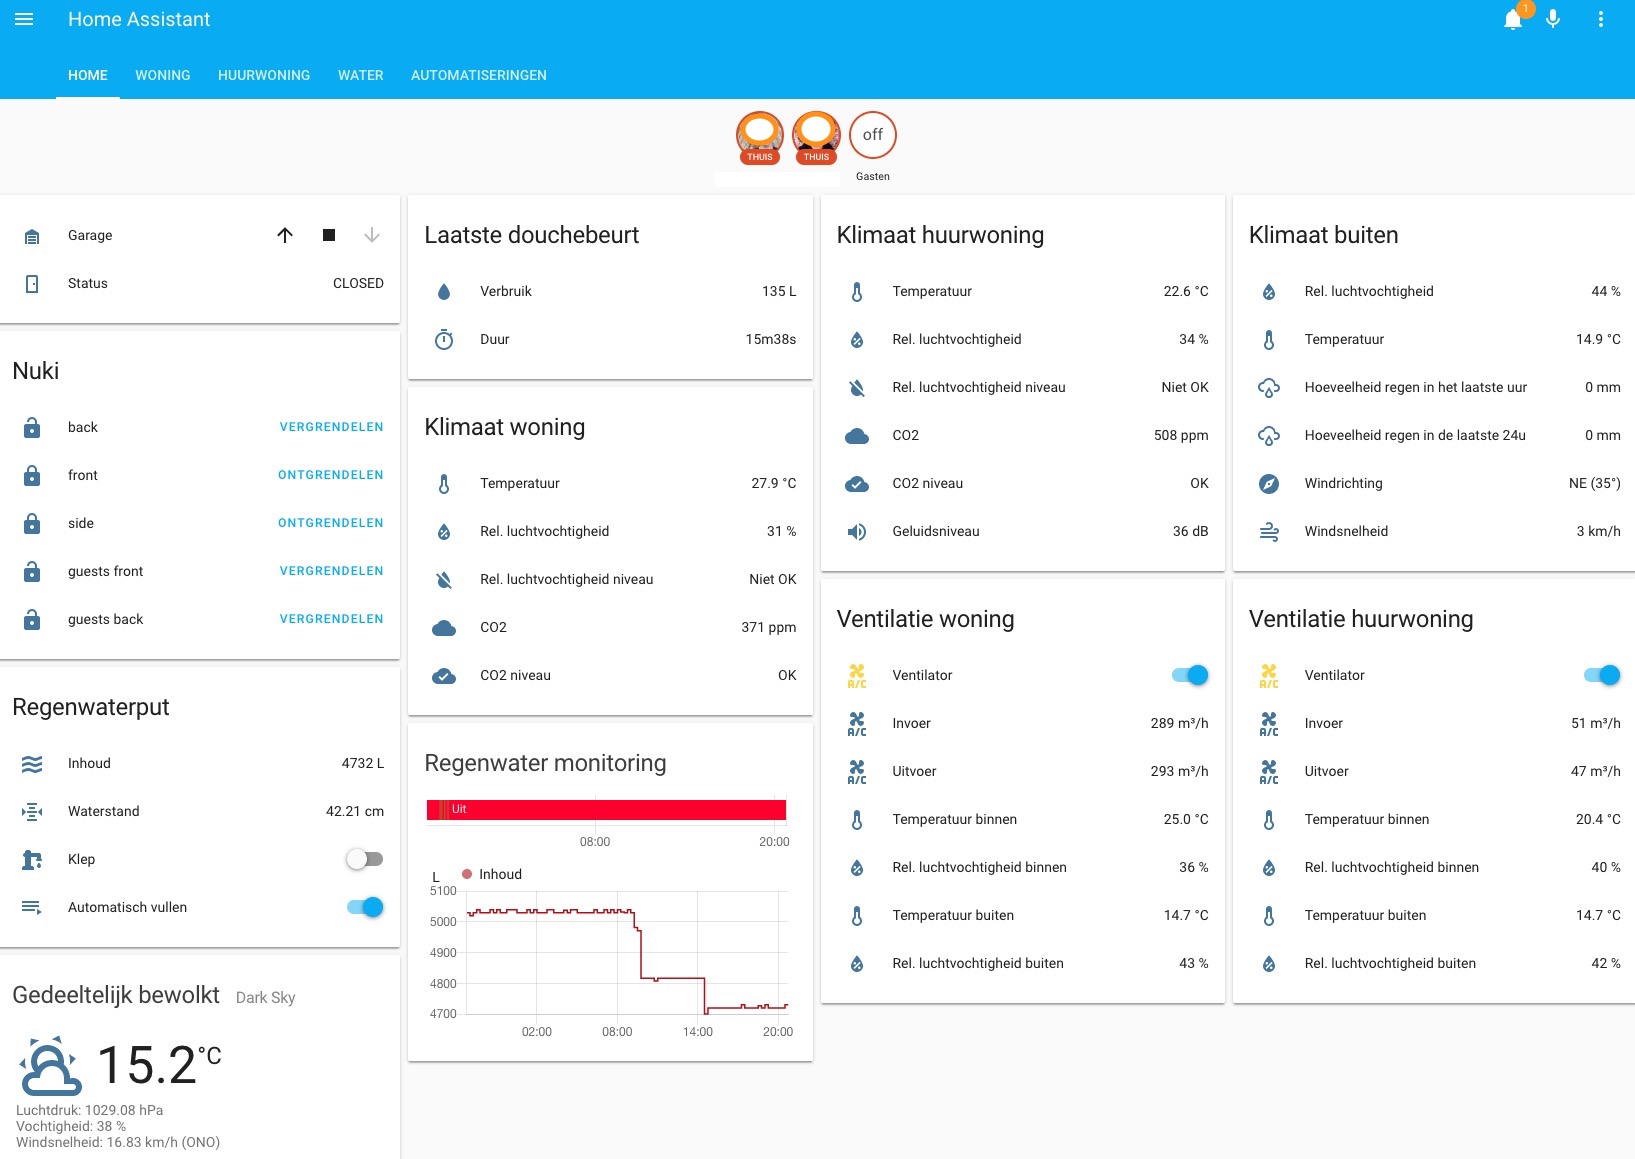This screenshot has height=1159, width=1635.
Task: Open the hamburger sidebar menu
Action: pyautogui.click(x=24, y=20)
